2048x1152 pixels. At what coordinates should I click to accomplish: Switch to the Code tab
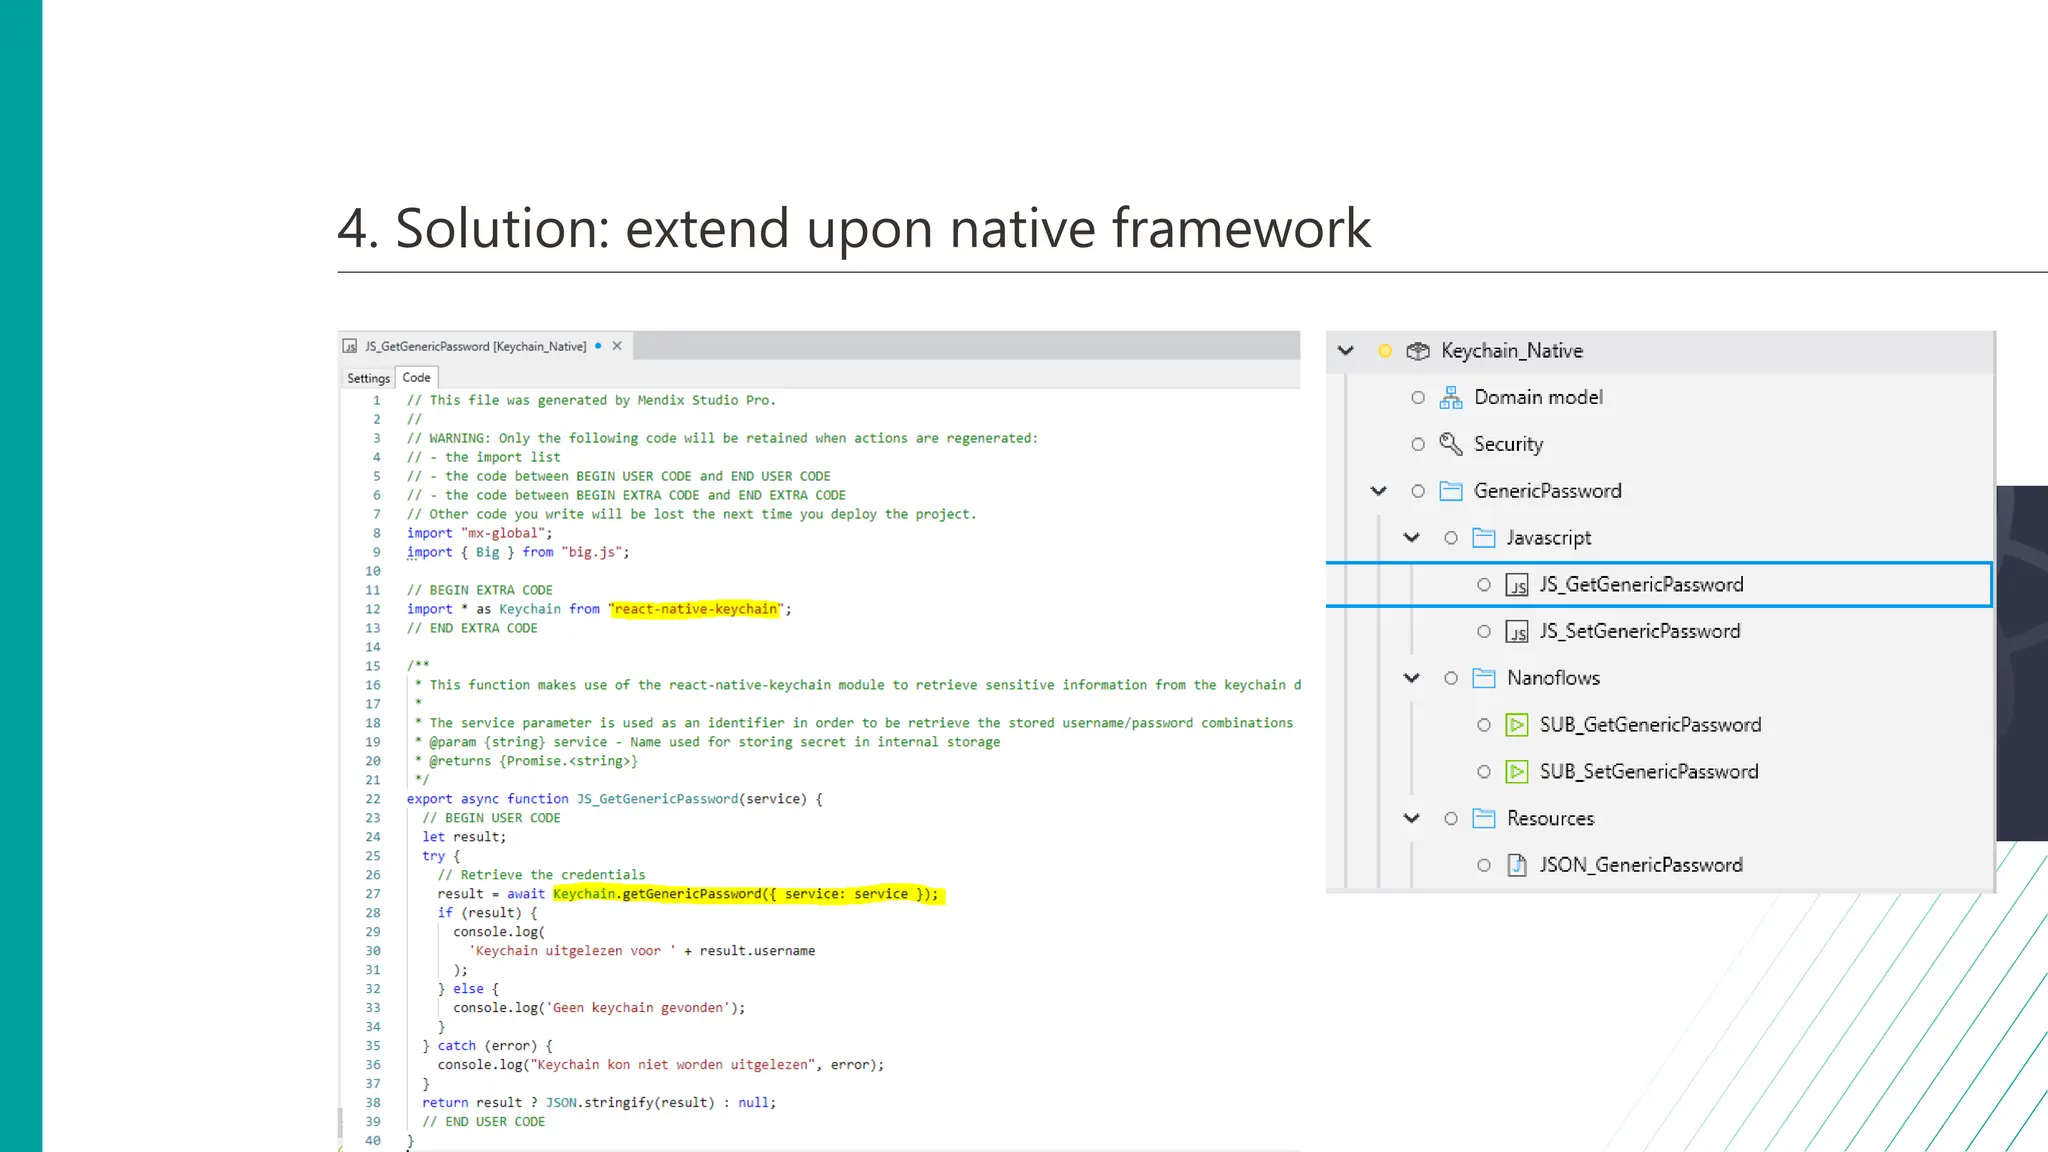coord(417,377)
